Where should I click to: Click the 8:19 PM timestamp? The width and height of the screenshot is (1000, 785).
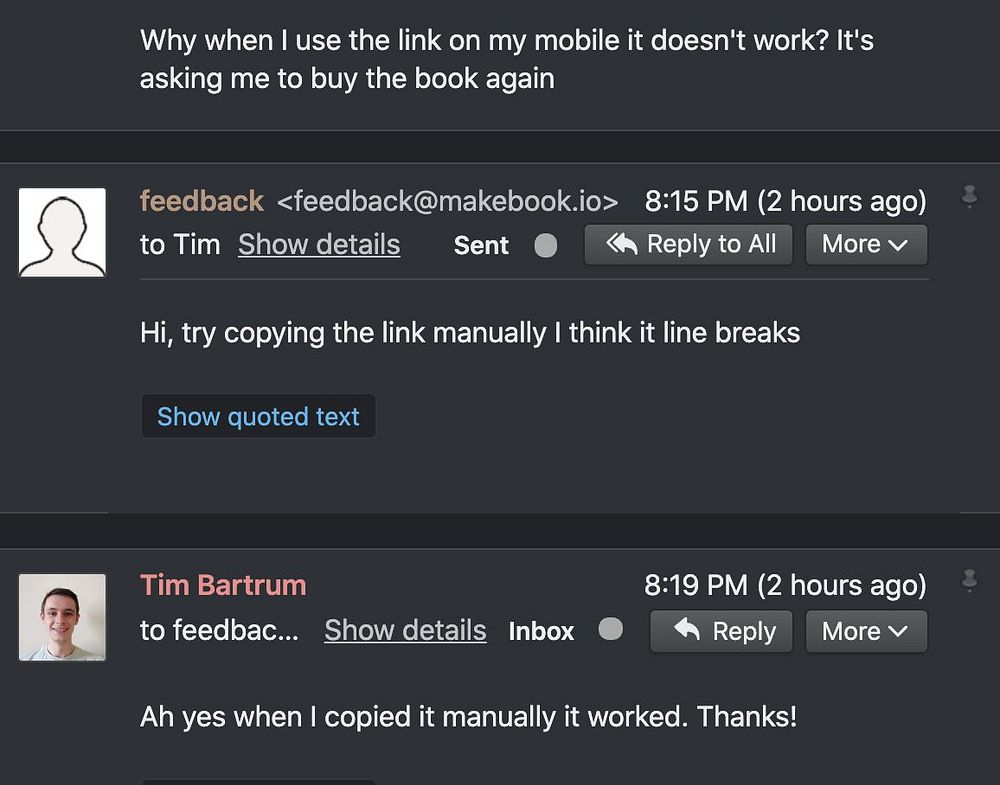point(785,585)
